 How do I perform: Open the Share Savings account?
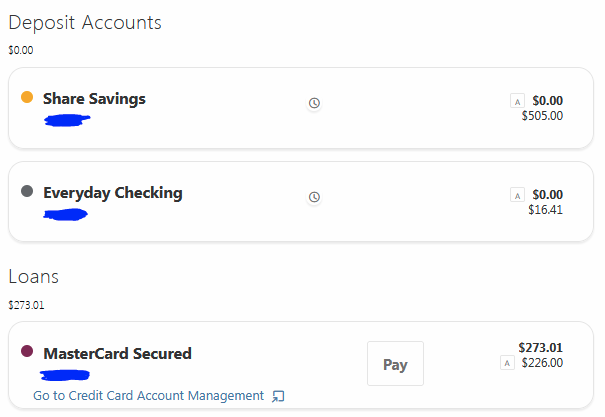pos(94,99)
